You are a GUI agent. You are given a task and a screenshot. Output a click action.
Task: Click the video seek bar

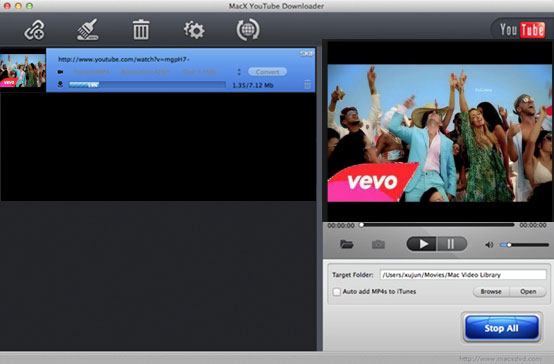click(437, 225)
